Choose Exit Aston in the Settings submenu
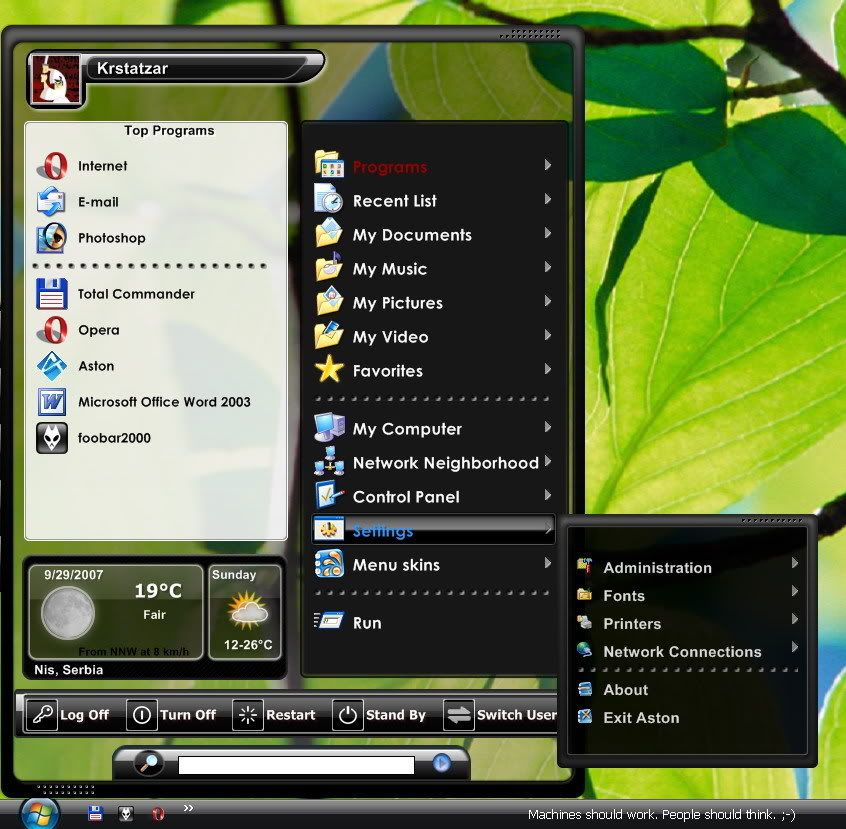 [x=687, y=717]
